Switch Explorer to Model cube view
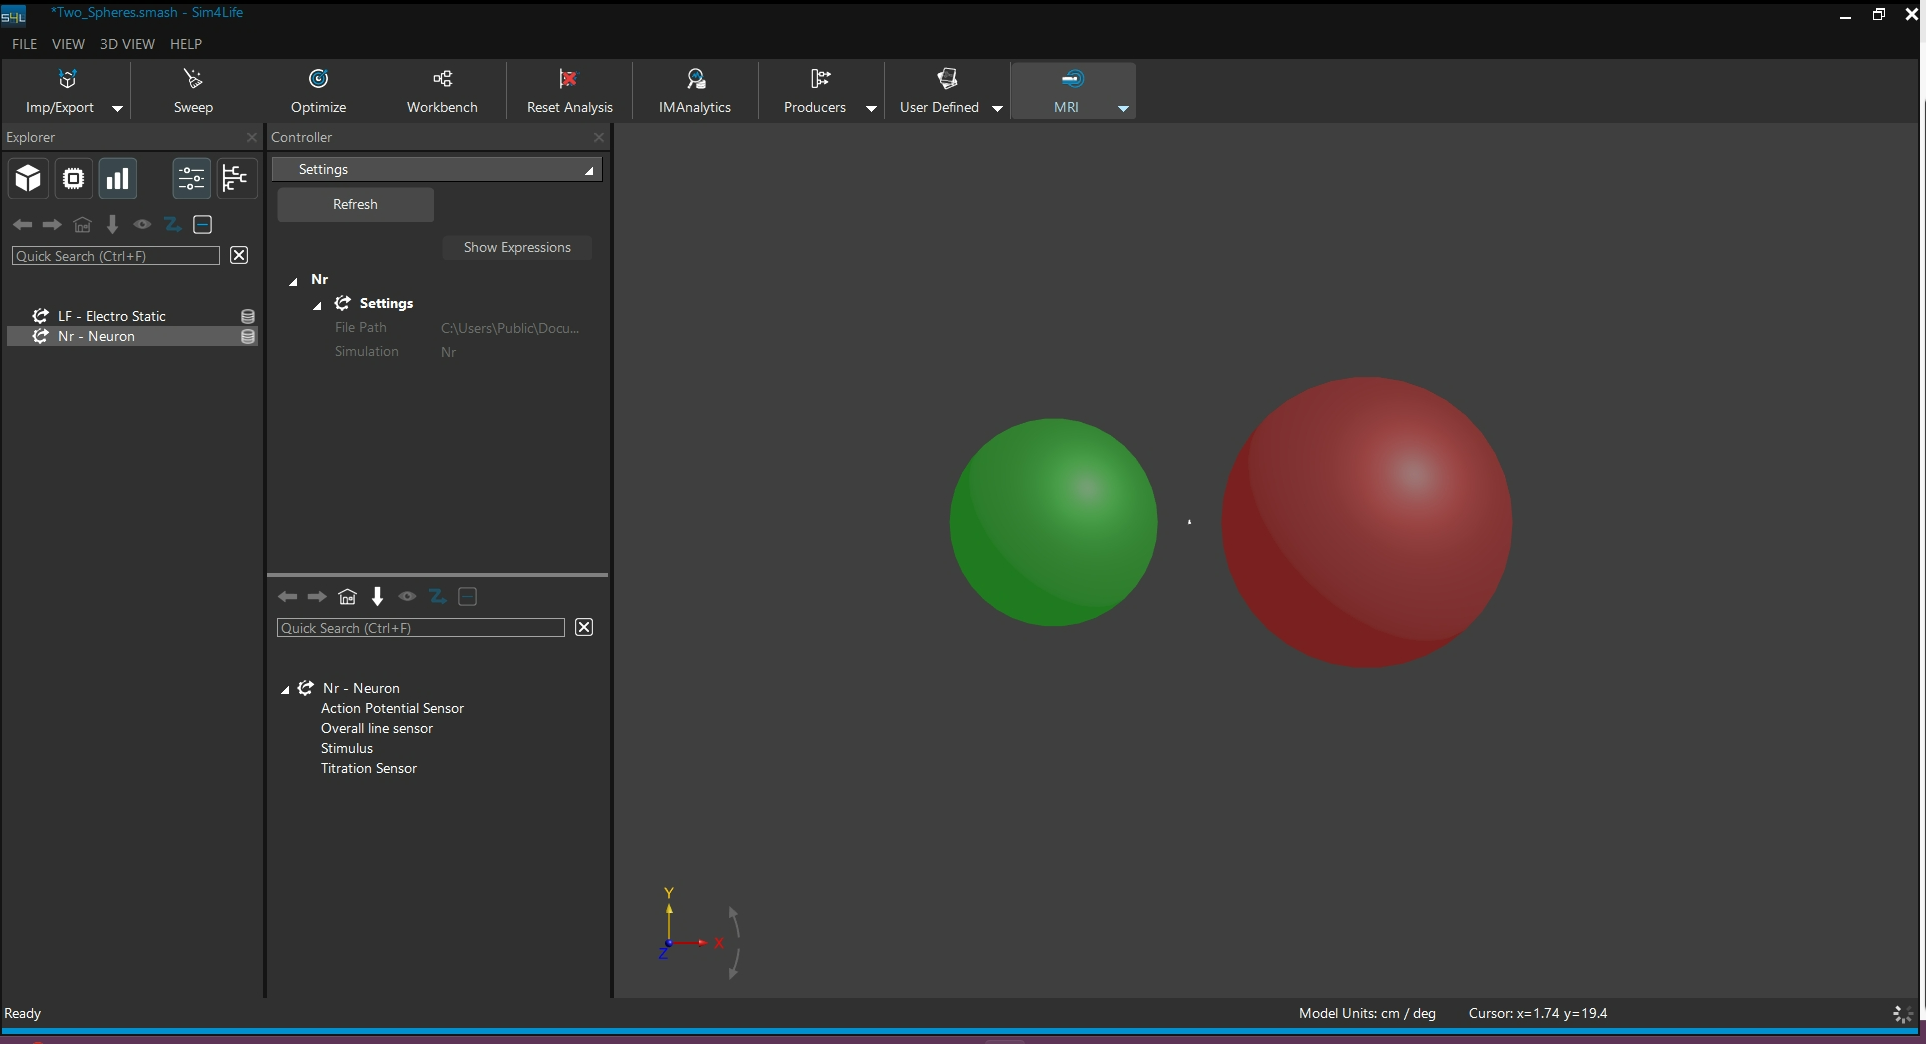This screenshot has width=1926, height=1044. [28, 179]
